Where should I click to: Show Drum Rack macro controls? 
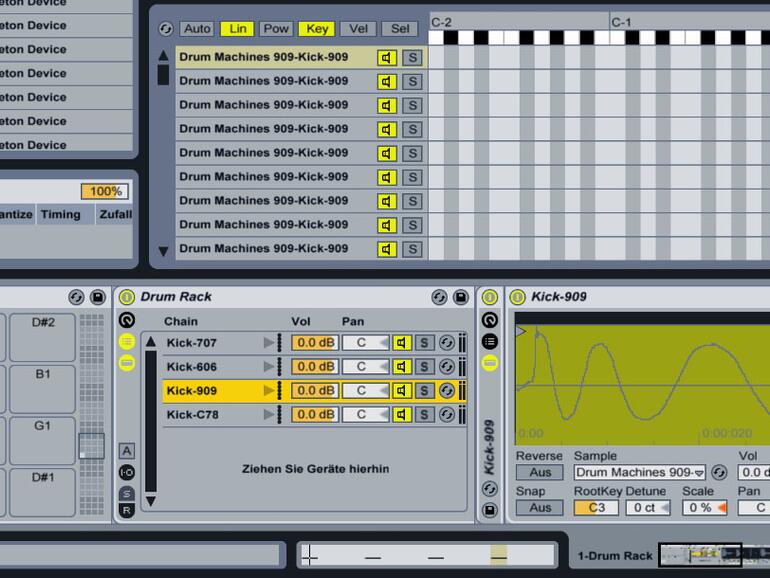click(x=127, y=320)
